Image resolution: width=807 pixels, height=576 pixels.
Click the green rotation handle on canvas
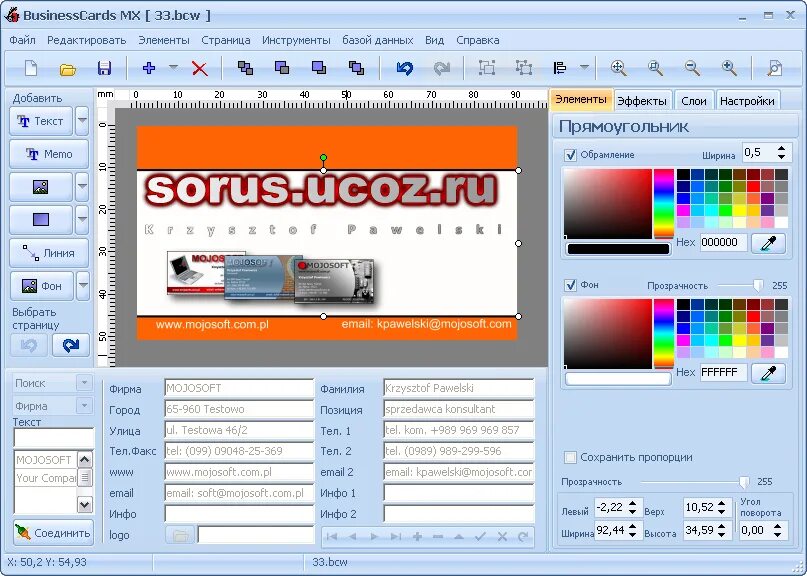tap(323, 158)
